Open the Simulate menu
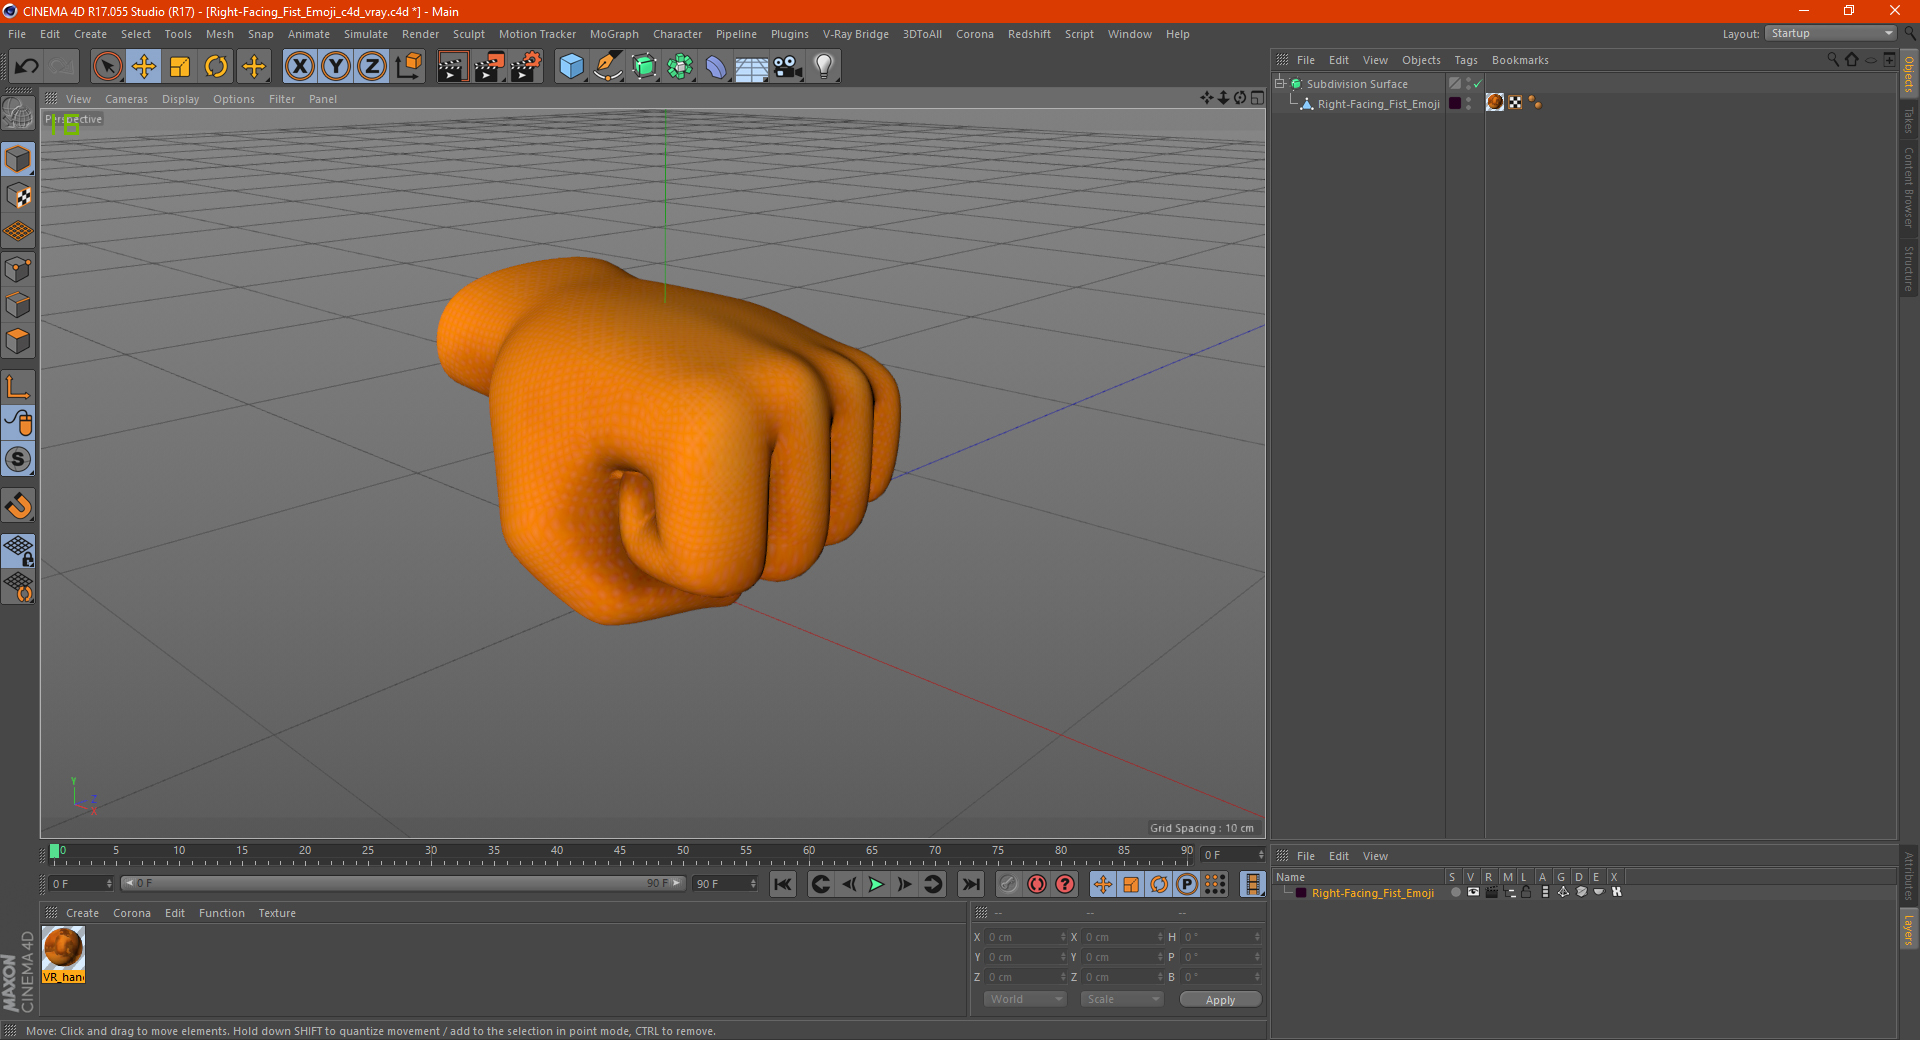 (x=366, y=34)
